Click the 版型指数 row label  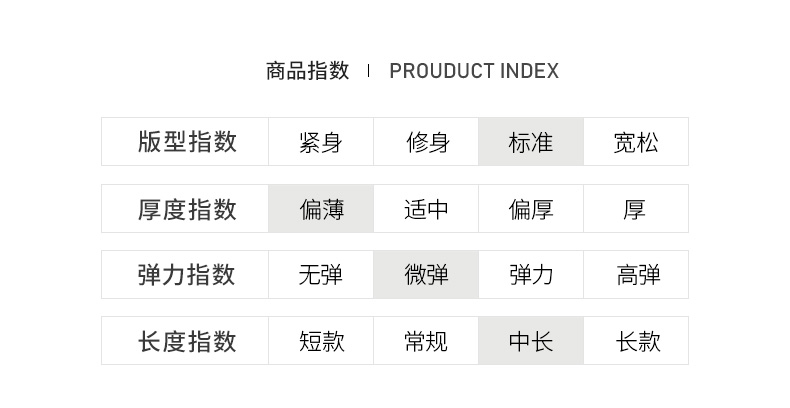[x=186, y=142]
